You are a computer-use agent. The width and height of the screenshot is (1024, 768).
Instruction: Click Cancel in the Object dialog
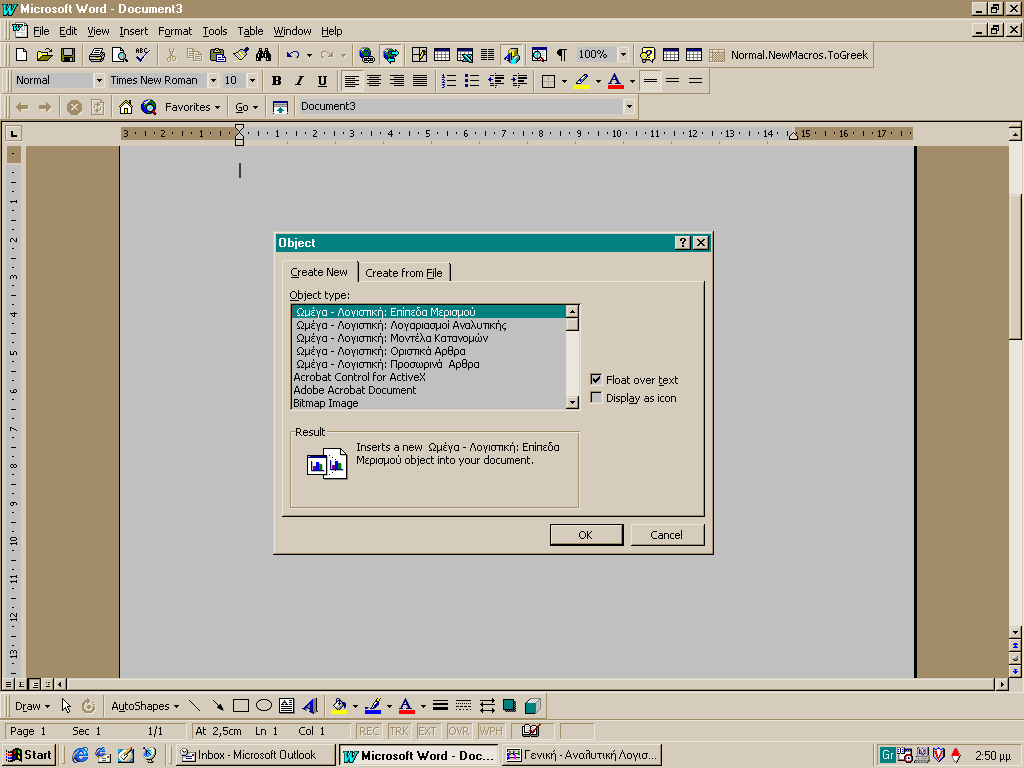(667, 535)
